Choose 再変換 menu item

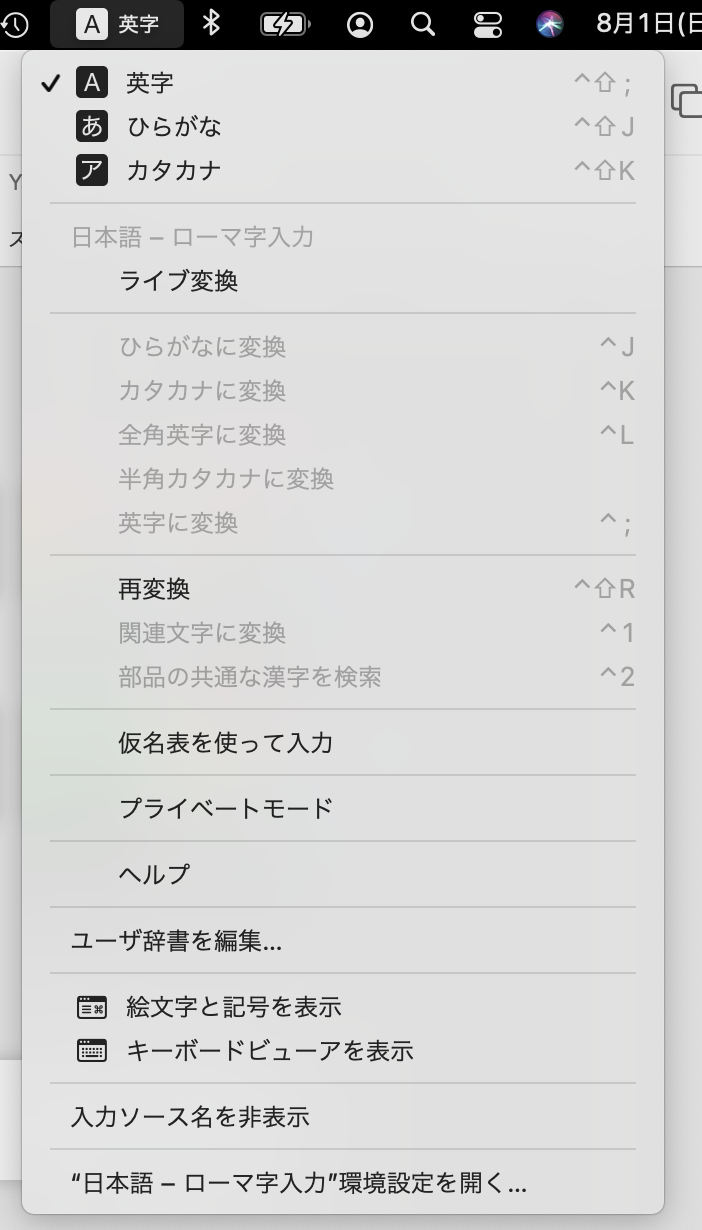154,589
